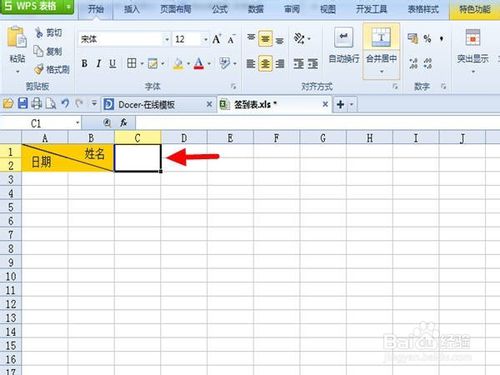Expand the font color dropdown arrow
This screenshot has height=375, width=500.
point(209,63)
